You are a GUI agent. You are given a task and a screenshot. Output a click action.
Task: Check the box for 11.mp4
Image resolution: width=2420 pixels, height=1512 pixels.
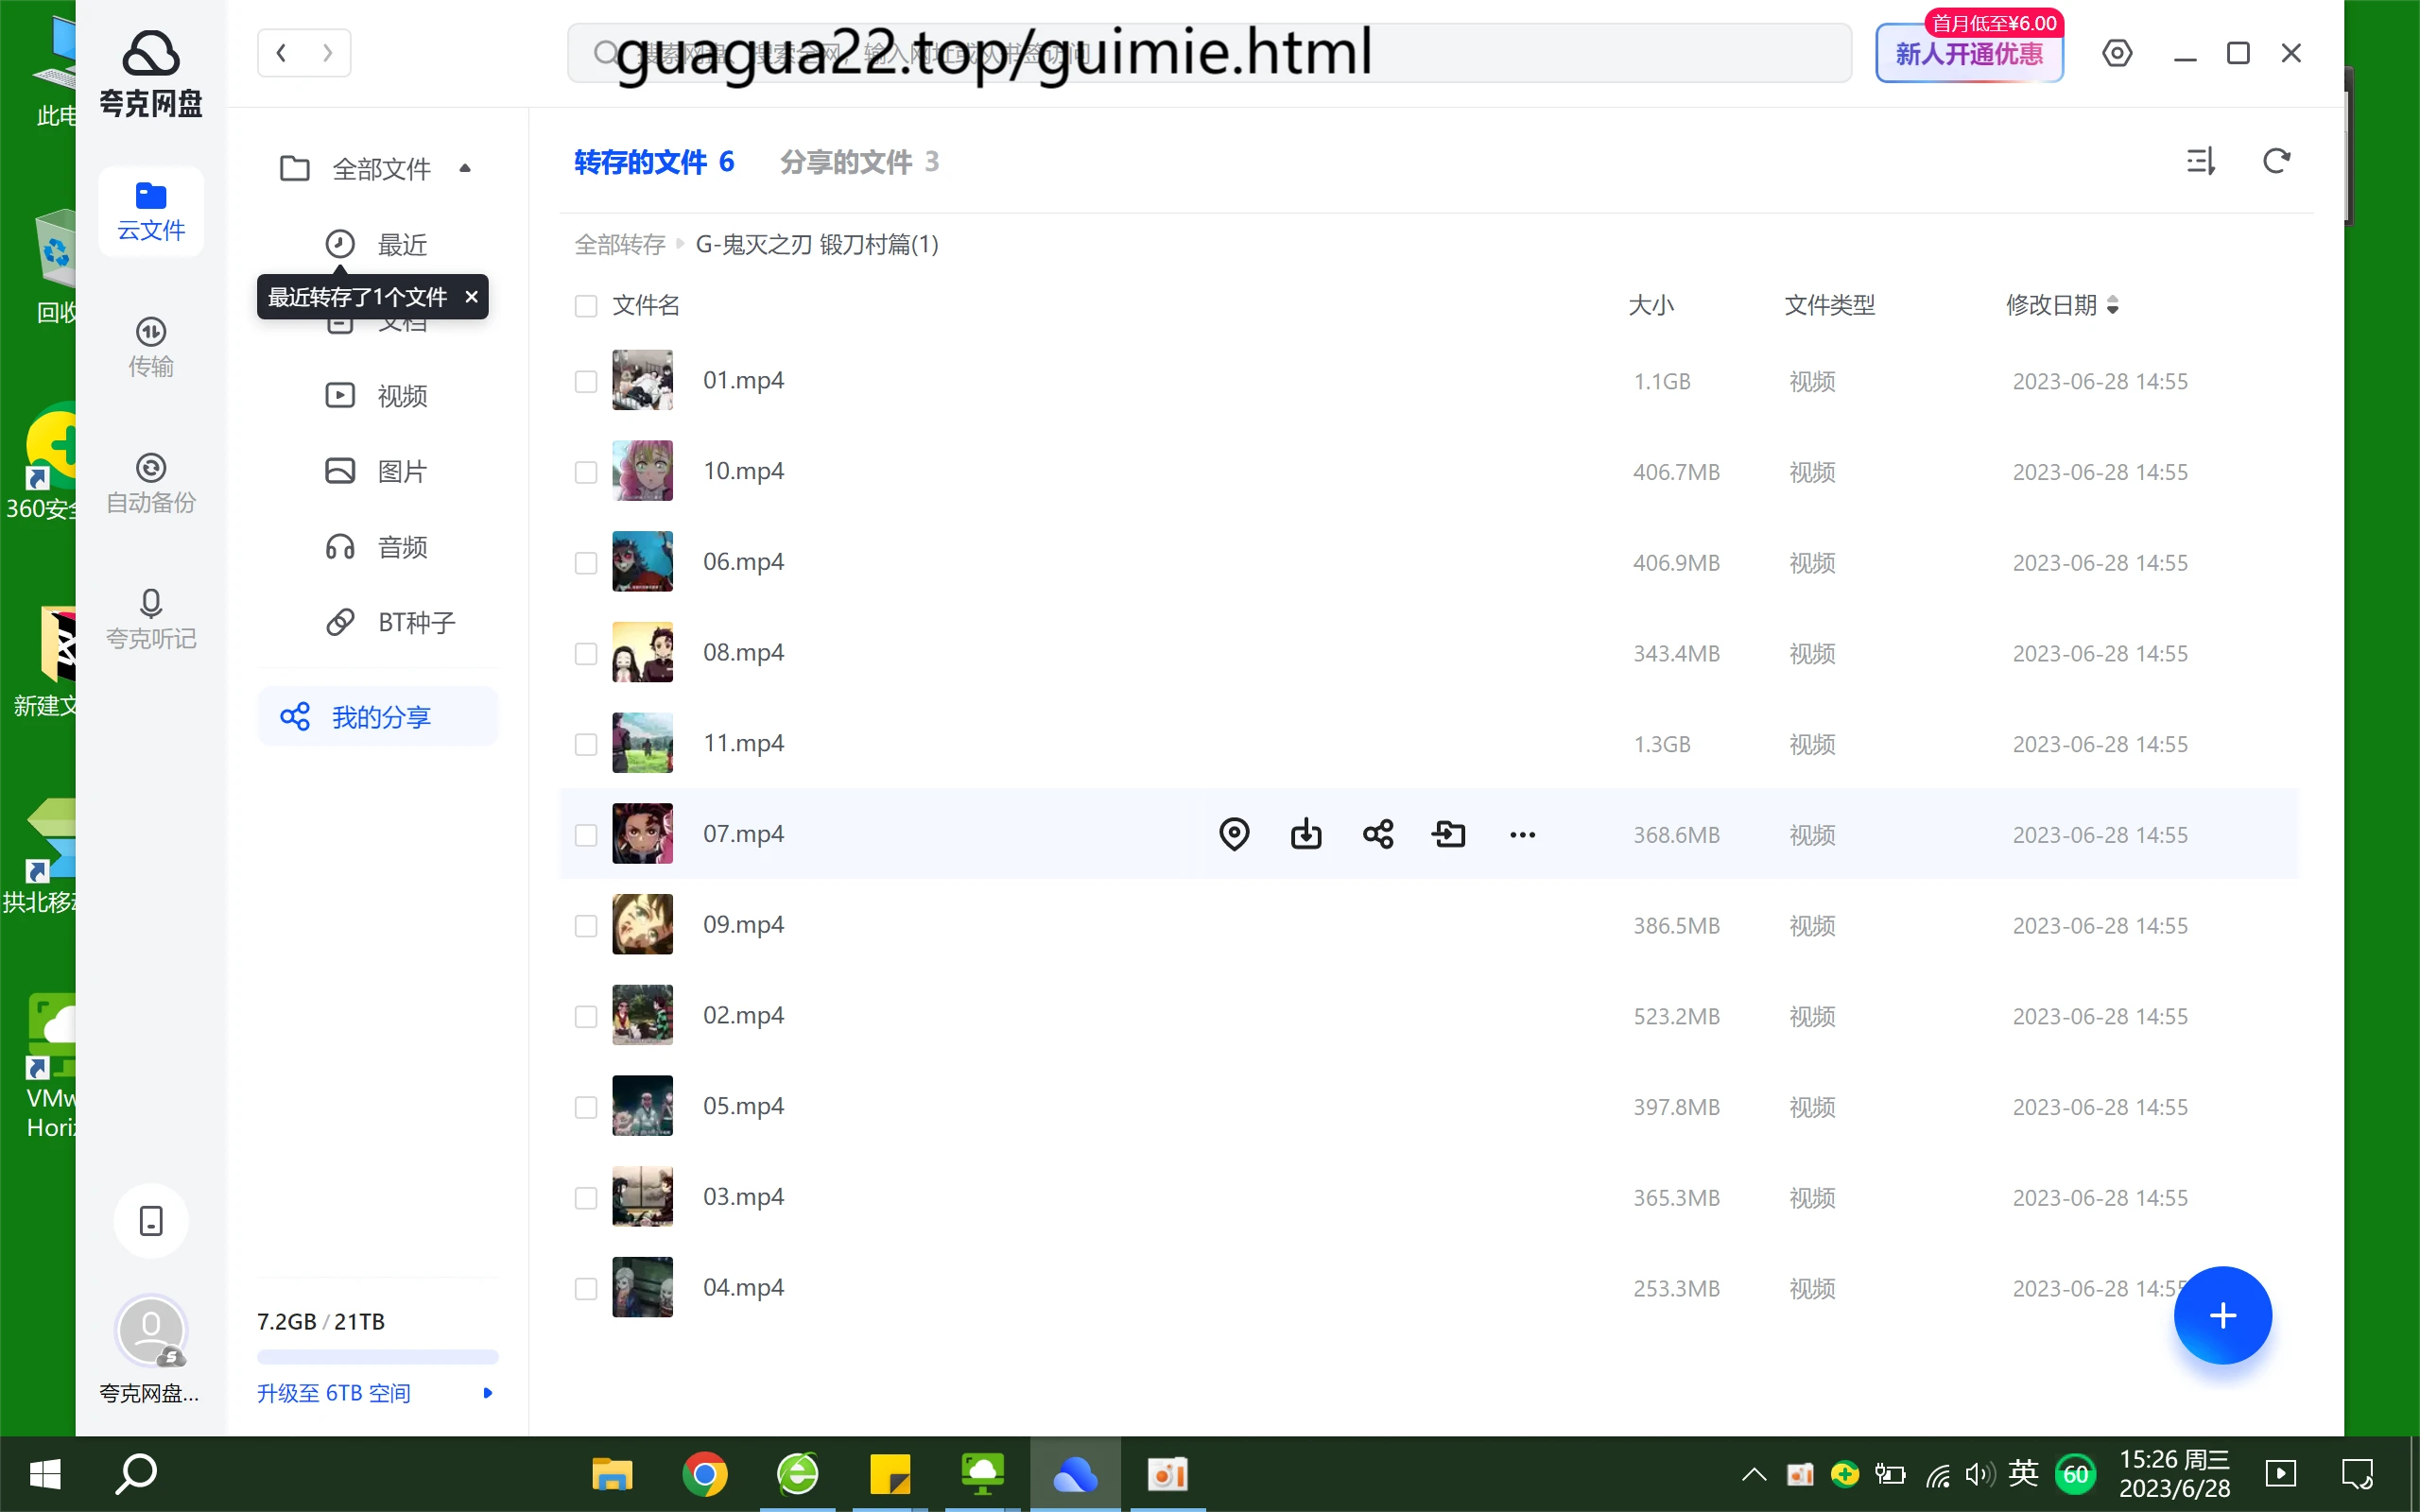(x=586, y=744)
